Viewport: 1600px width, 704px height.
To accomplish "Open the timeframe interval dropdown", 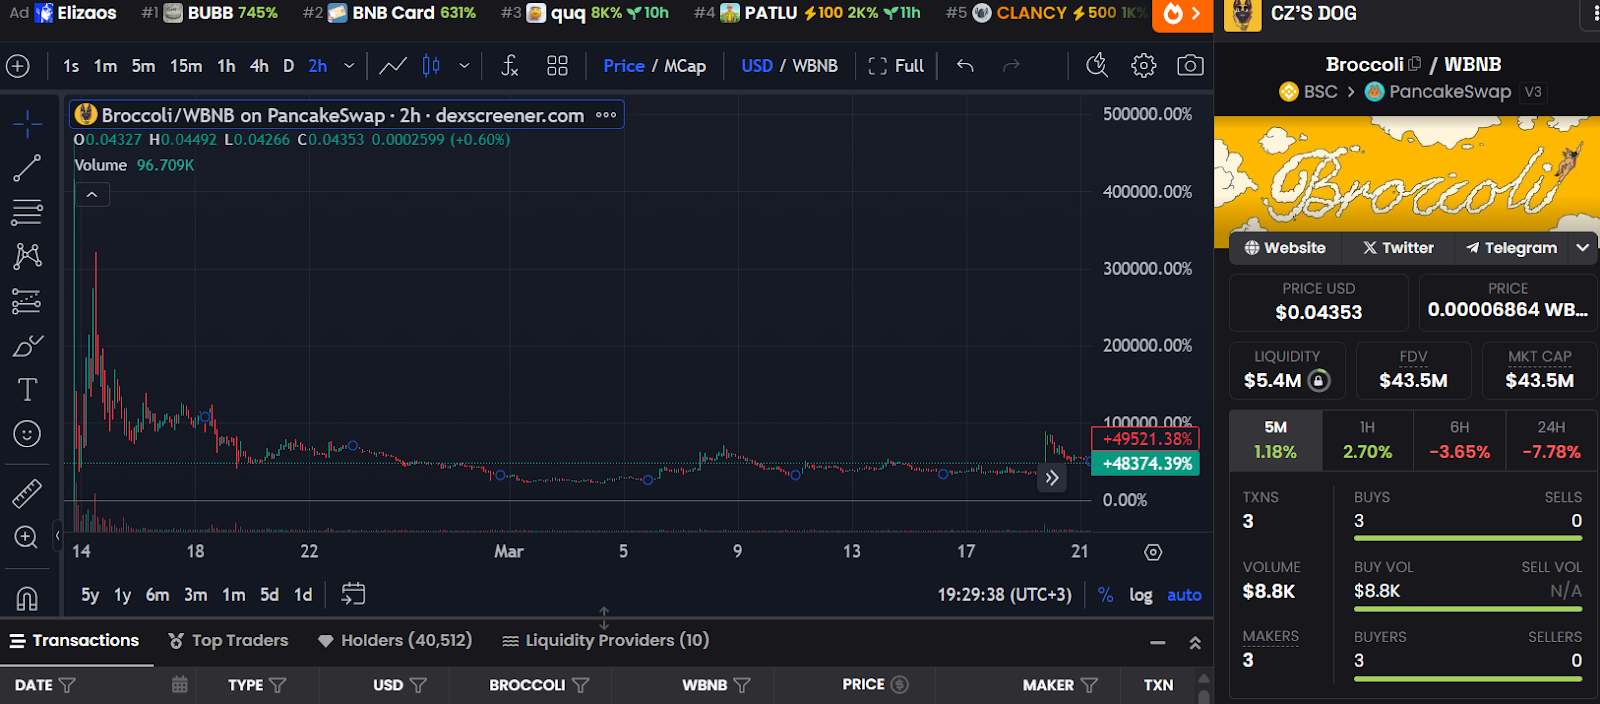I will coord(349,66).
